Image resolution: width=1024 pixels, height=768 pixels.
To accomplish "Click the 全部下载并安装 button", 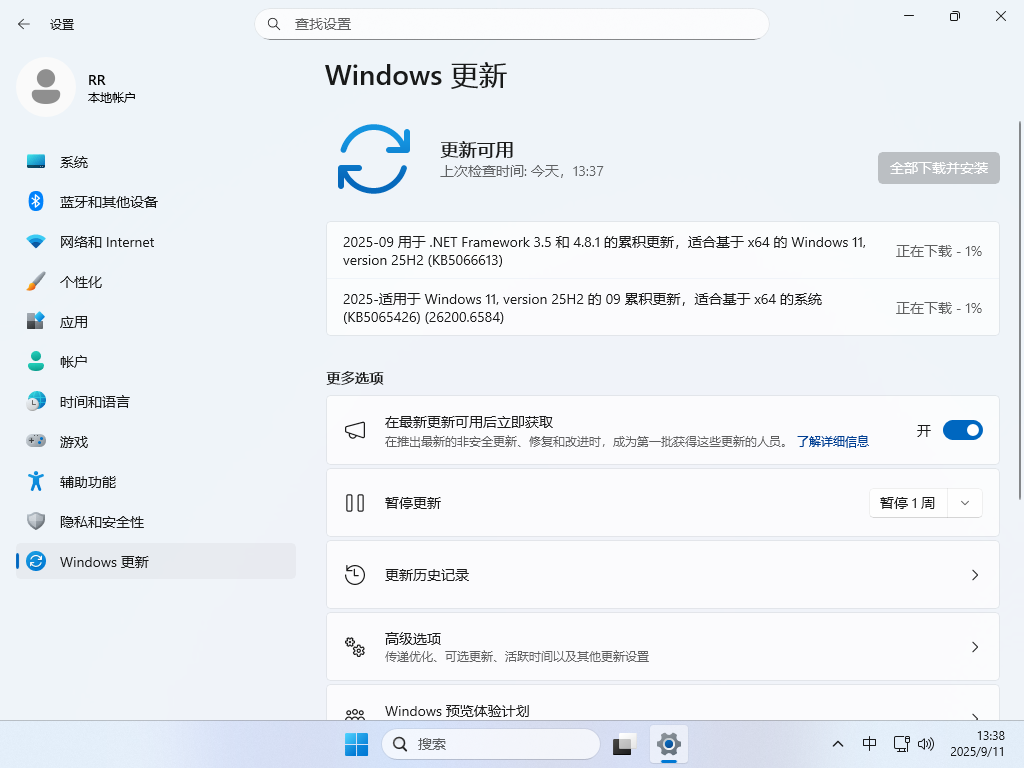I will (938, 168).
